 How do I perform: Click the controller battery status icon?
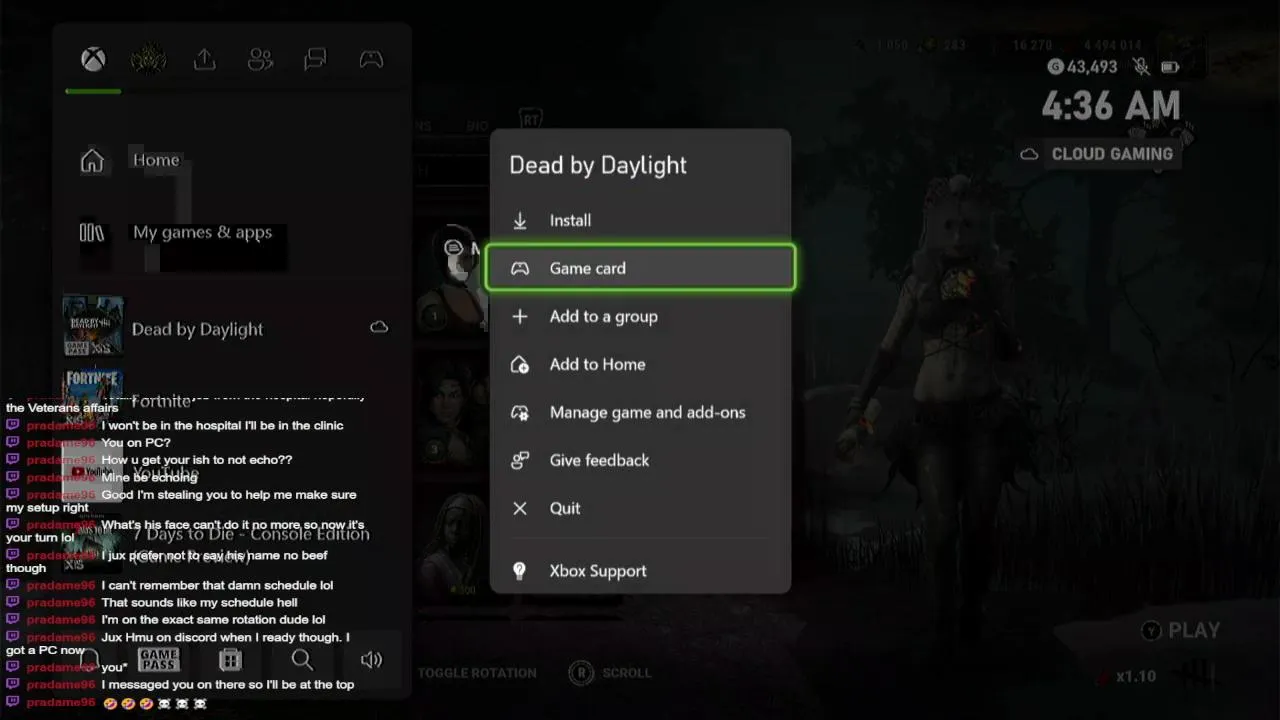click(x=1170, y=67)
